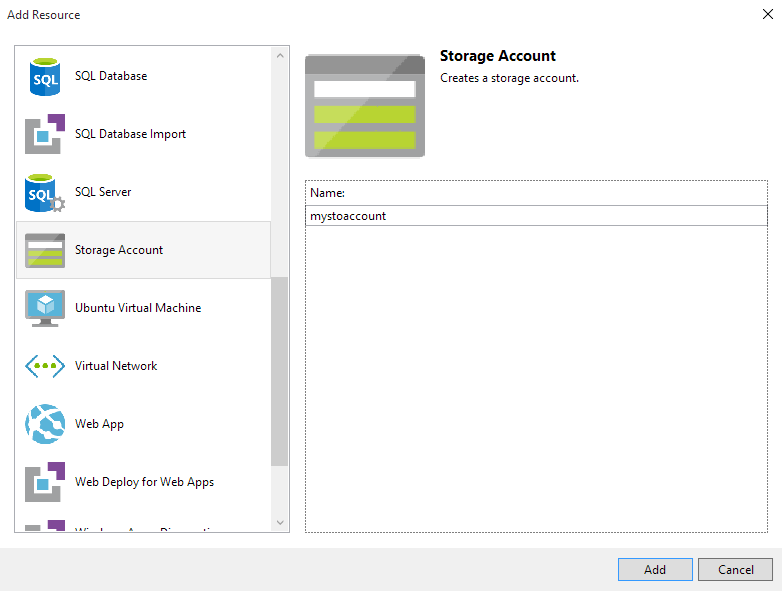Choose SQL Server resource label
782x591 pixels.
(103, 192)
